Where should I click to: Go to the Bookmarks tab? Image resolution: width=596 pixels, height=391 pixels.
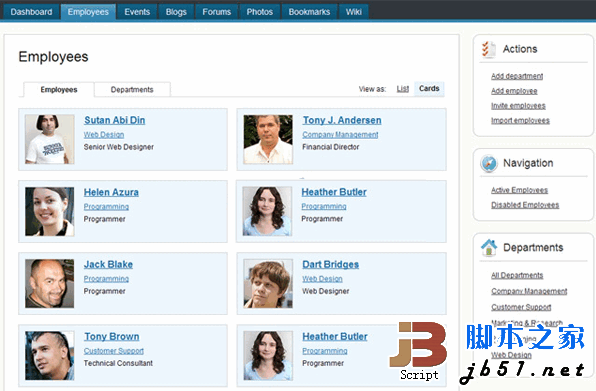click(309, 12)
